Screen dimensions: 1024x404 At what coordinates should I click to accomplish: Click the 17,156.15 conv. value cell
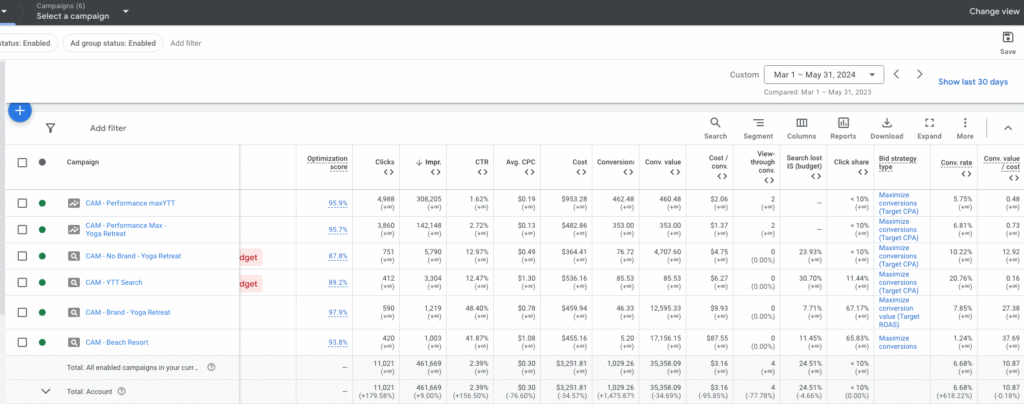(663, 338)
